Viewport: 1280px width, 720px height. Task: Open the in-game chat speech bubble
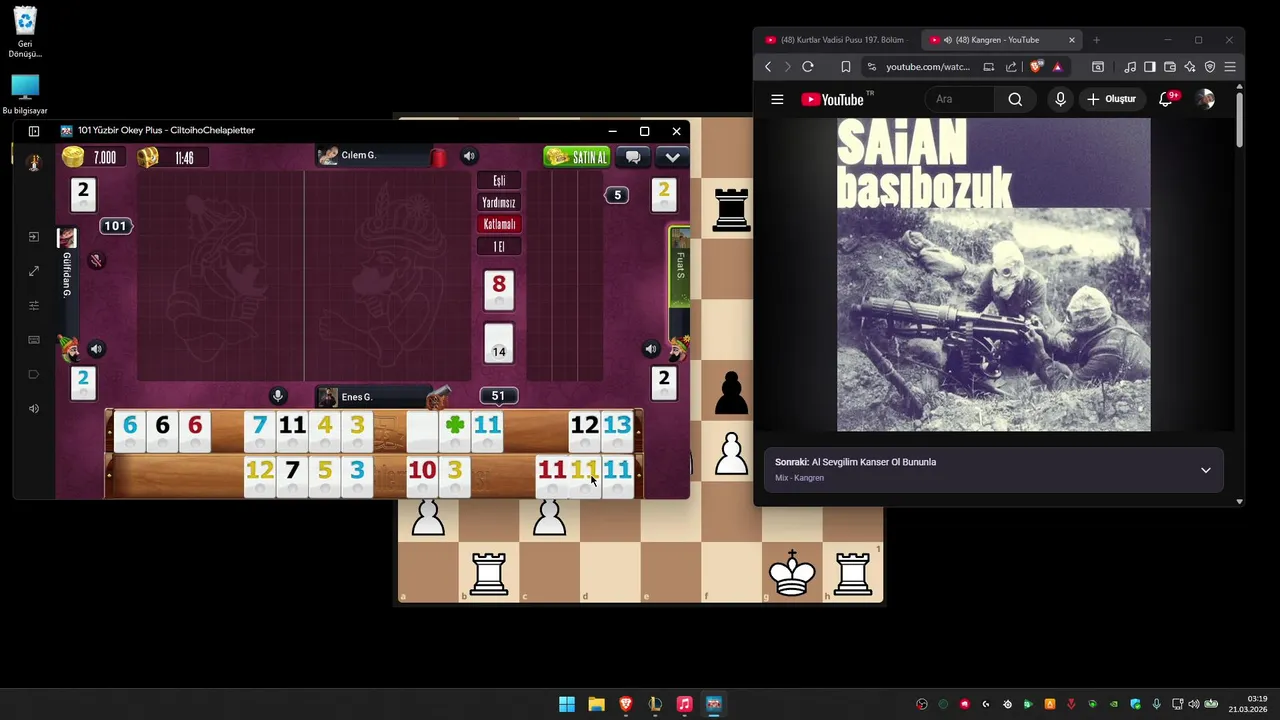click(x=633, y=157)
